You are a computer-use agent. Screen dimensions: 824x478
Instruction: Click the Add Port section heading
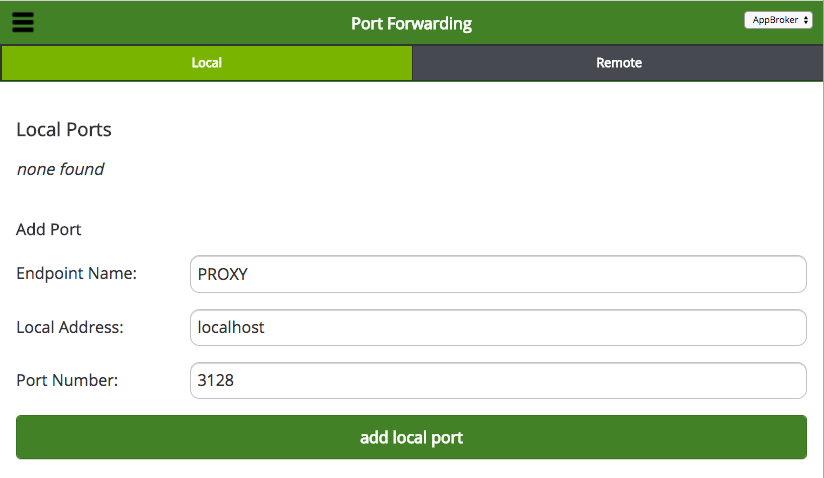pyautogui.click(x=48, y=230)
